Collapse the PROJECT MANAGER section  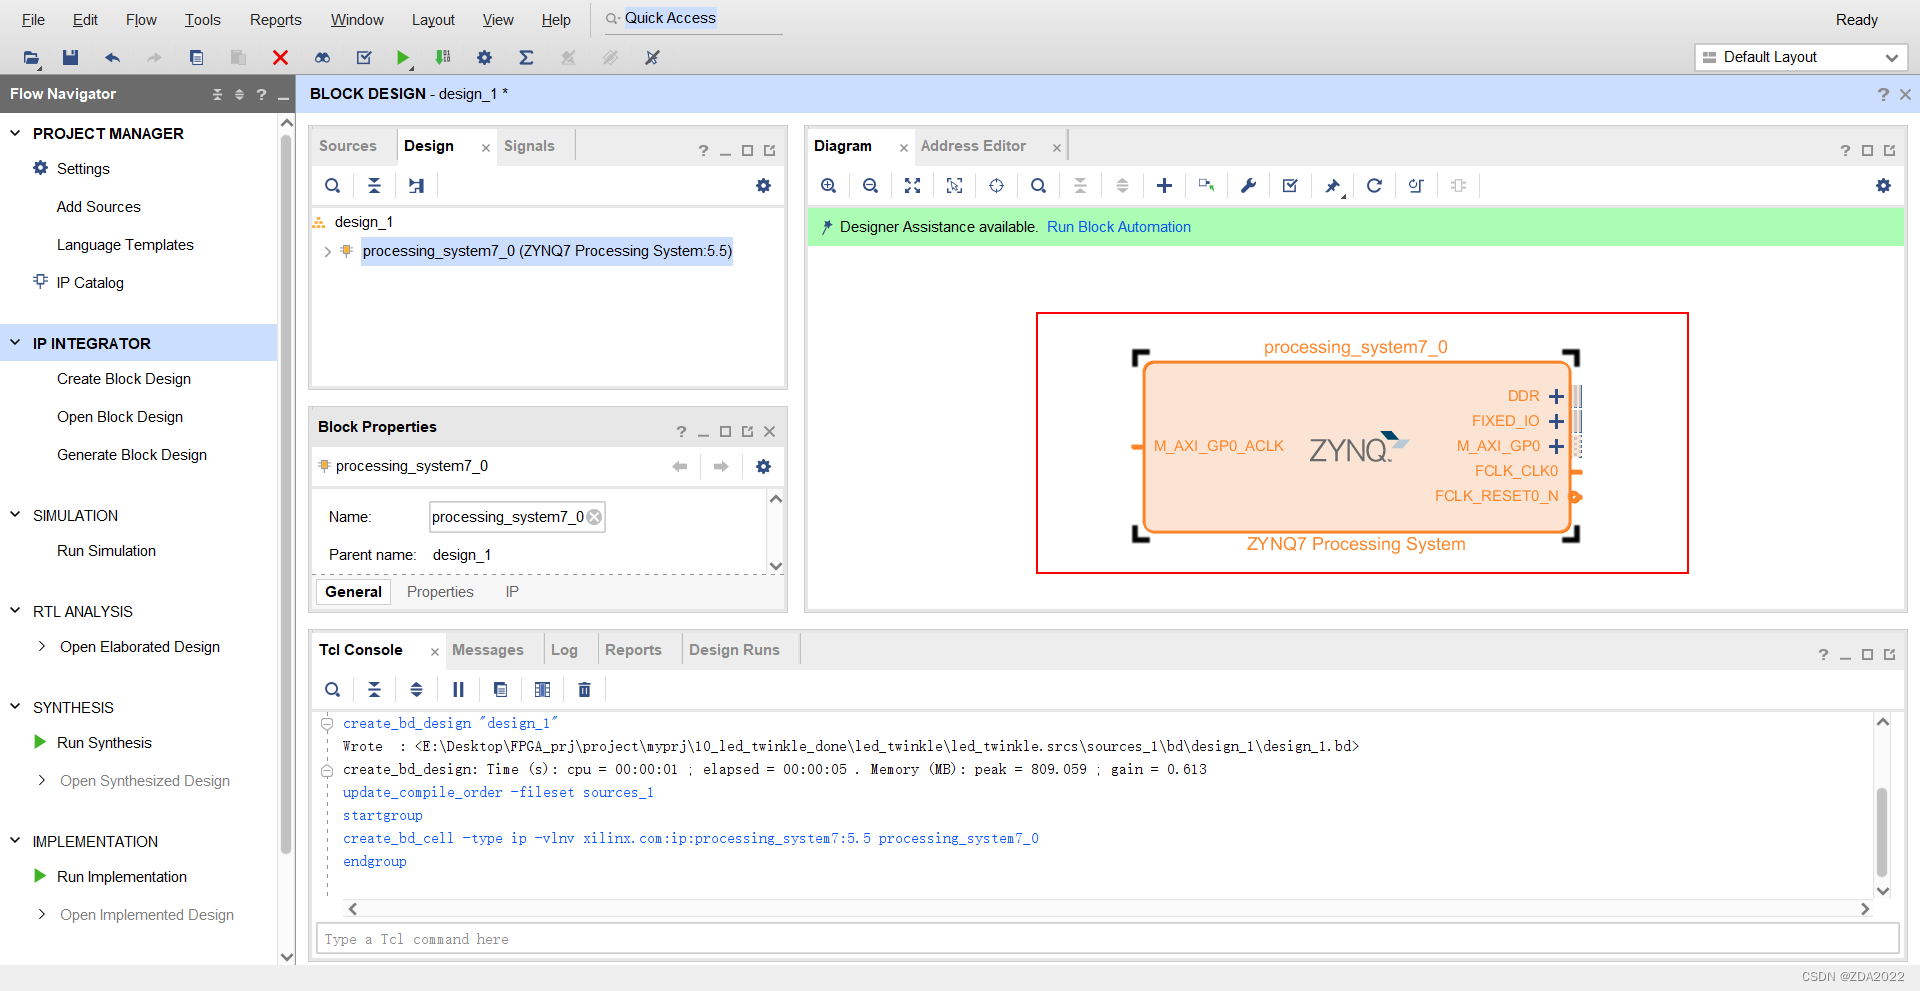(15, 133)
